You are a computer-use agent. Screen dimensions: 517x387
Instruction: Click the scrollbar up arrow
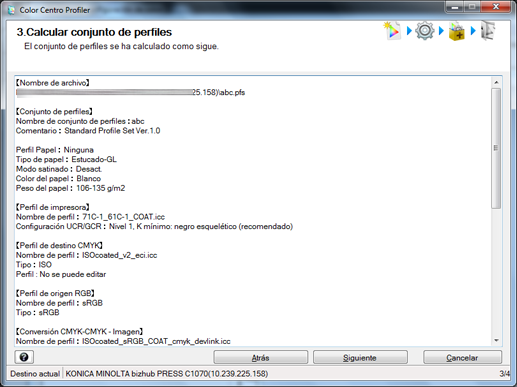click(x=496, y=82)
